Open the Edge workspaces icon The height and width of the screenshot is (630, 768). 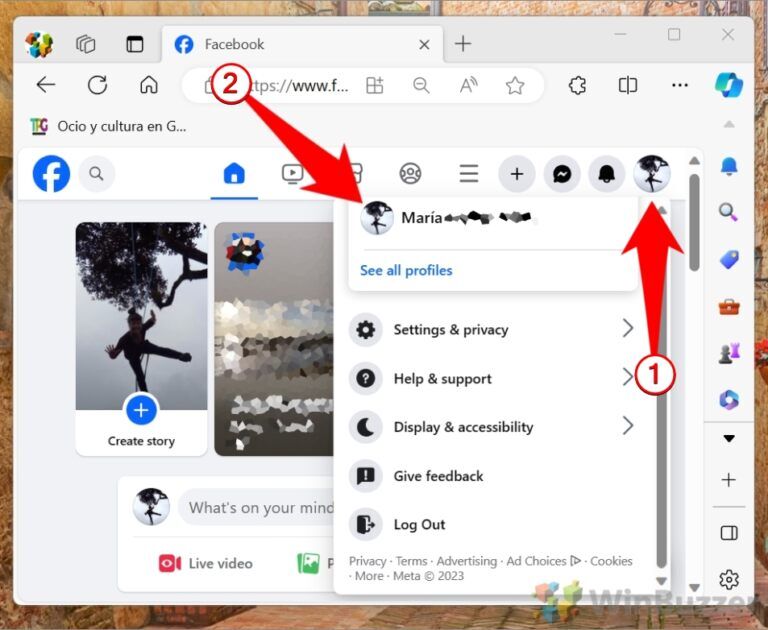[x=86, y=44]
